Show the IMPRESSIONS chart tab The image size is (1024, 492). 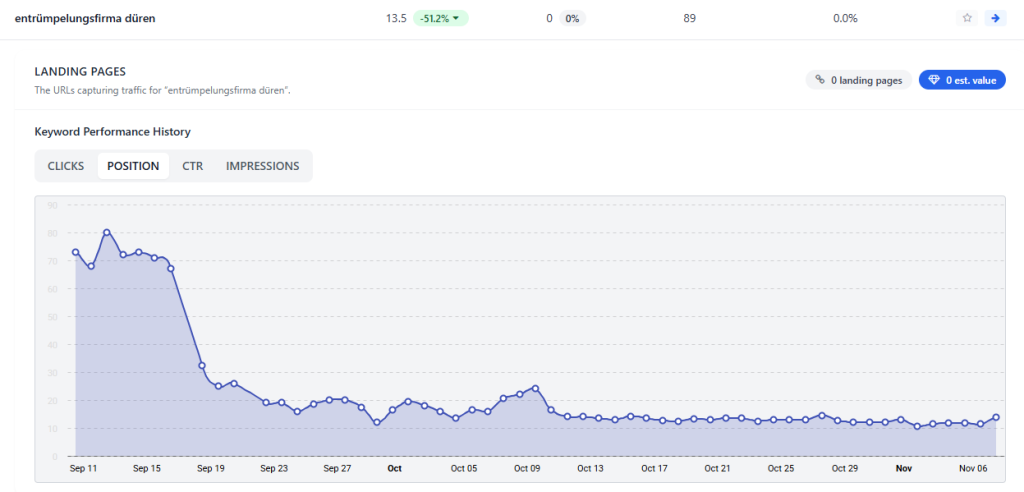click(x=262, y=166)
